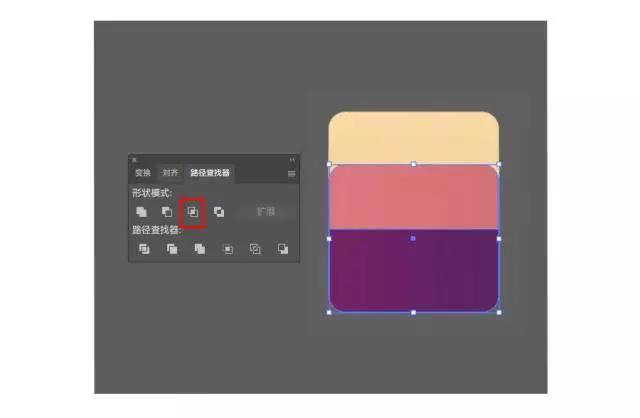Viewport: 640px width, 418px height.
Task: Apply the Merge pathfinder
Action: point(200,249)
